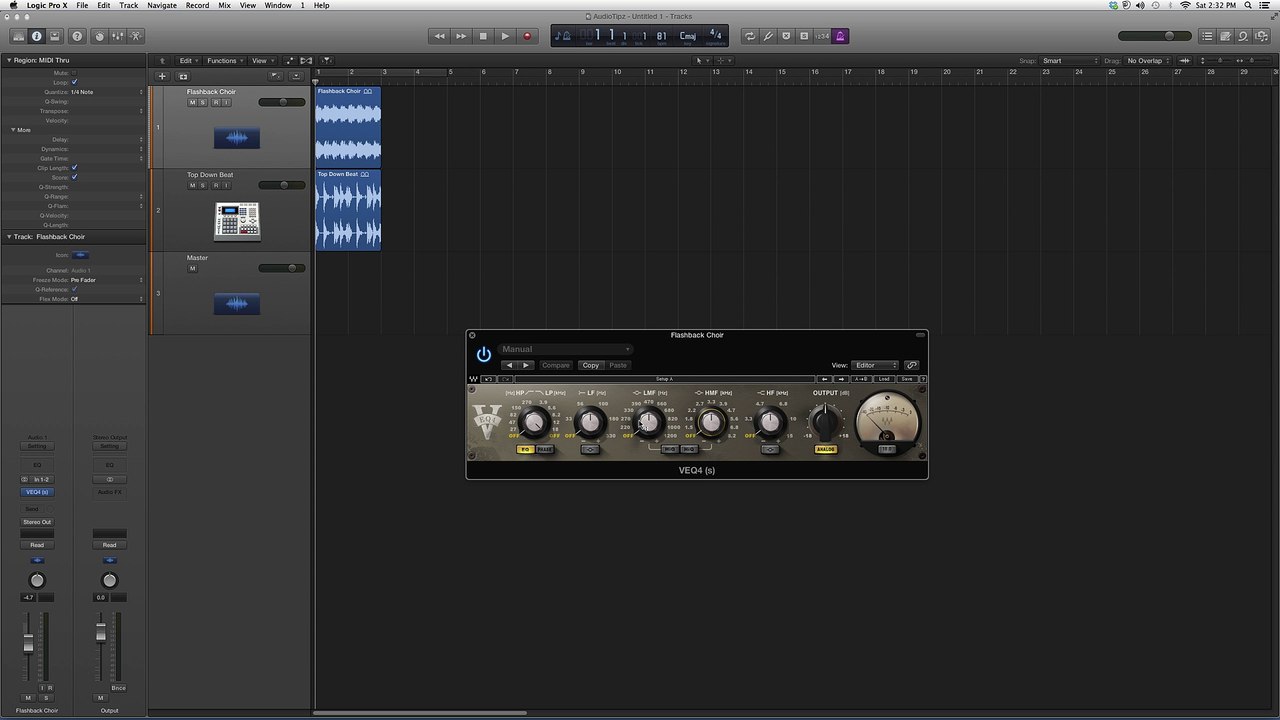Viewport: 1280px width, 720px height.
Task: Open the Drag No Overlap dropdown
Action: click(1149, 61)
